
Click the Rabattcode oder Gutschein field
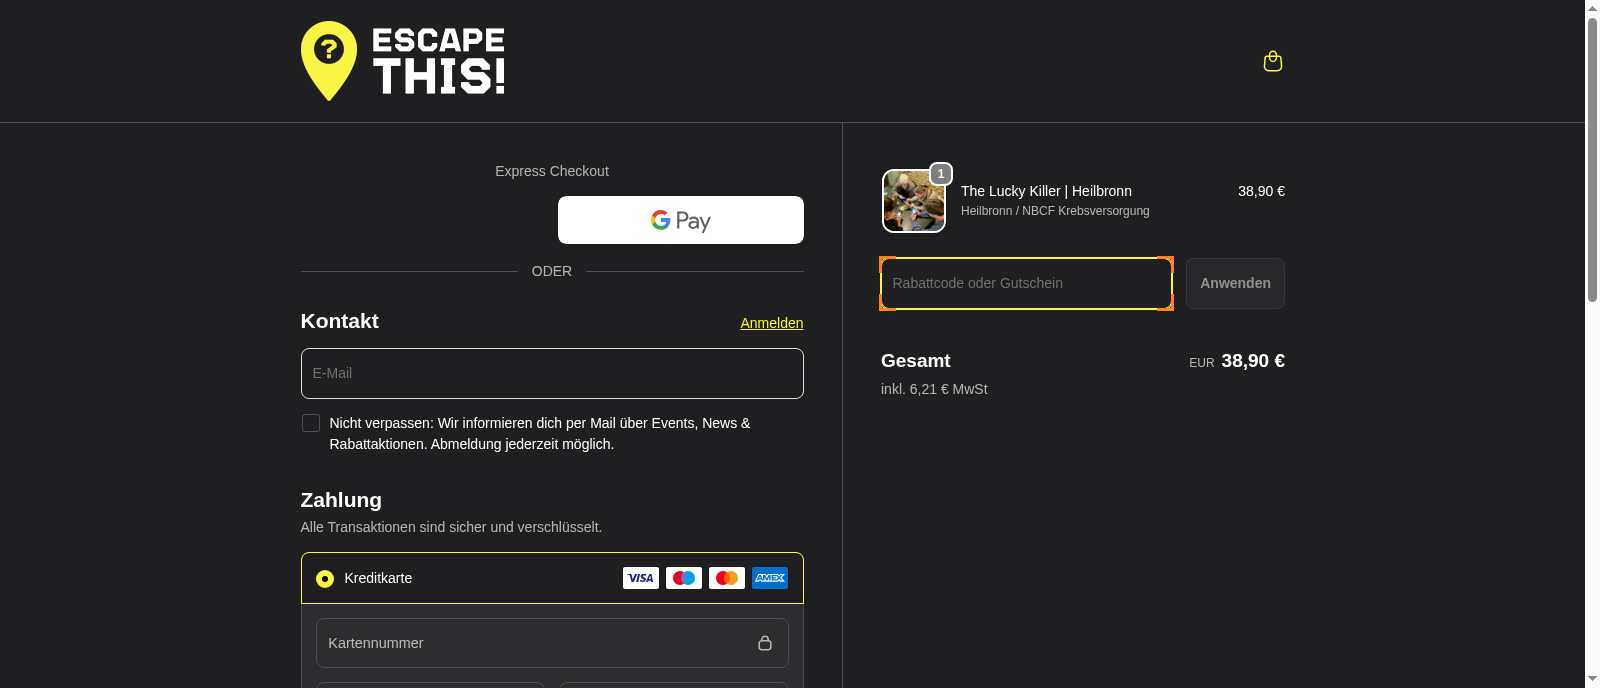pyautogui.click(x=1026, y=283)
